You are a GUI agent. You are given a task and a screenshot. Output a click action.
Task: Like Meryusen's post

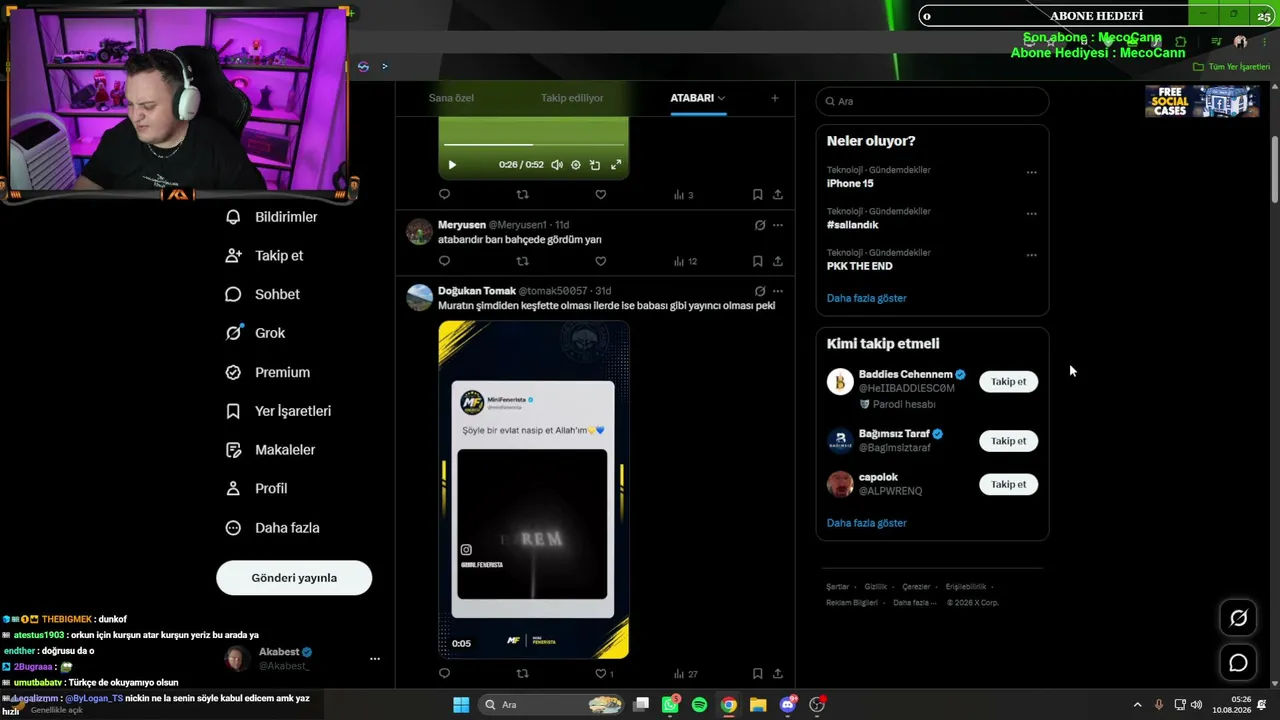[x=601, y=261]
